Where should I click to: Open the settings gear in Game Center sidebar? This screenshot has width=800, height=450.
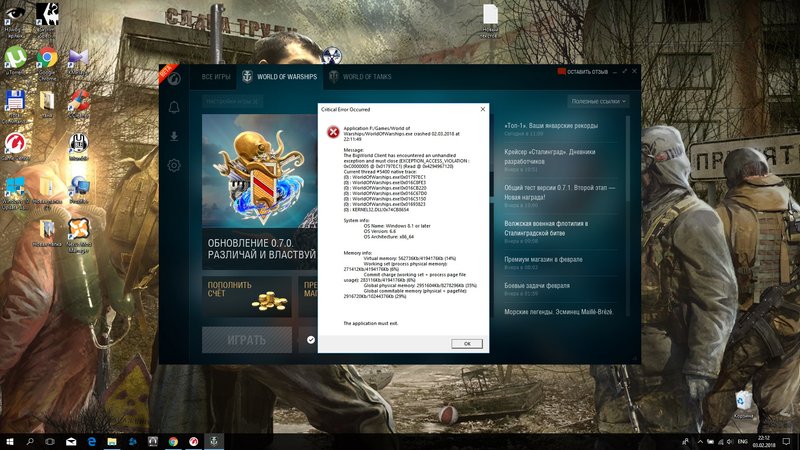[174, 165]
